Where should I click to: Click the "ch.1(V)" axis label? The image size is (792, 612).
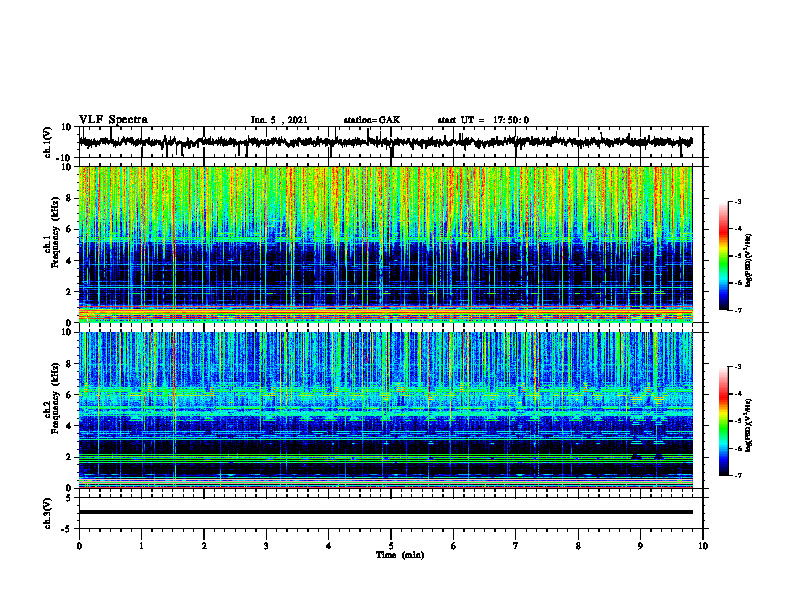pos(48,142)
